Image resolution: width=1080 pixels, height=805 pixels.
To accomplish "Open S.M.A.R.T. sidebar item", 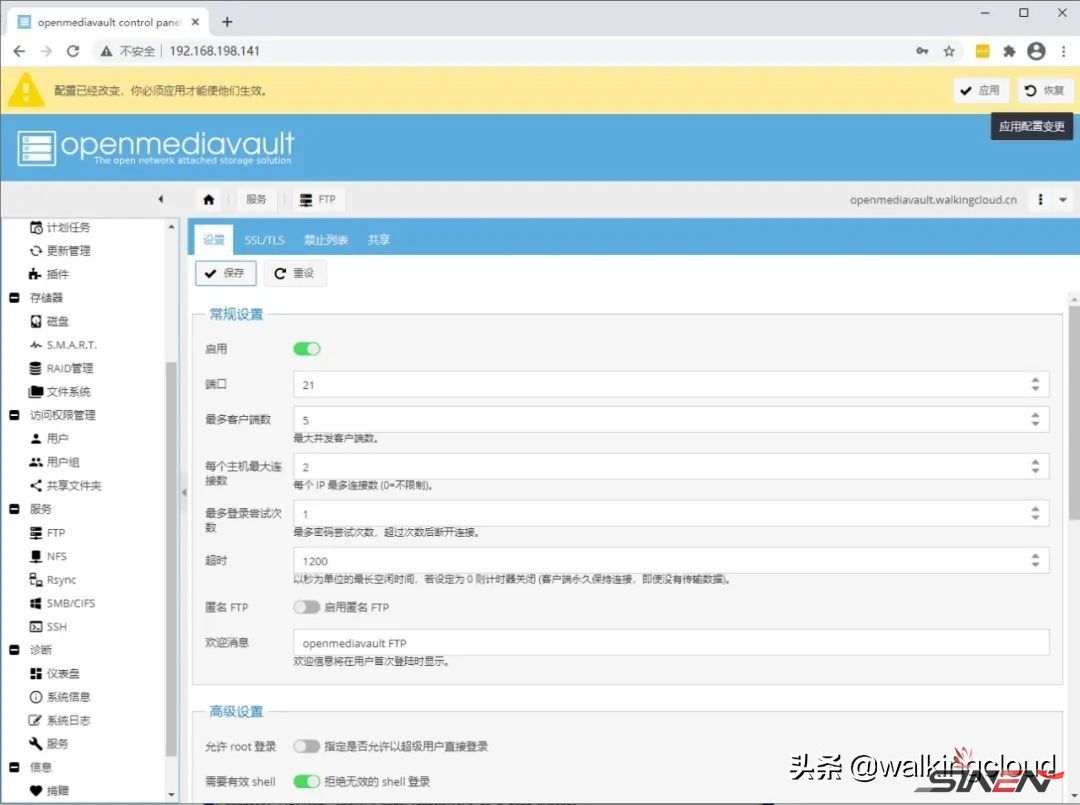I will (63, 344).
